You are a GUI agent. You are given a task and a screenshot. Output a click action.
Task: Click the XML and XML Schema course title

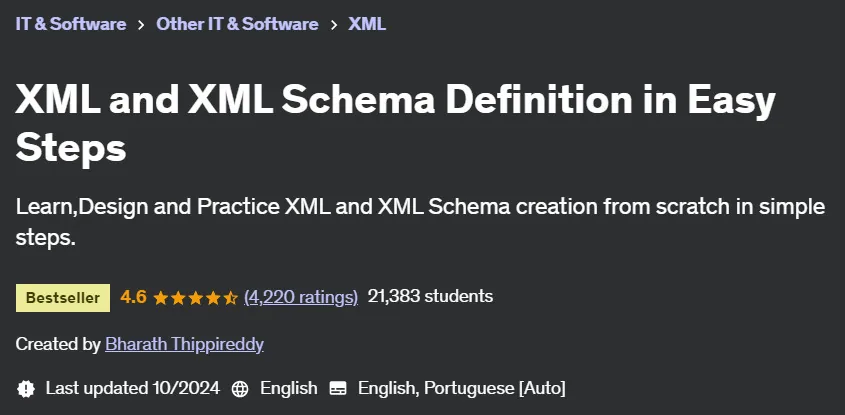[395, 124]
